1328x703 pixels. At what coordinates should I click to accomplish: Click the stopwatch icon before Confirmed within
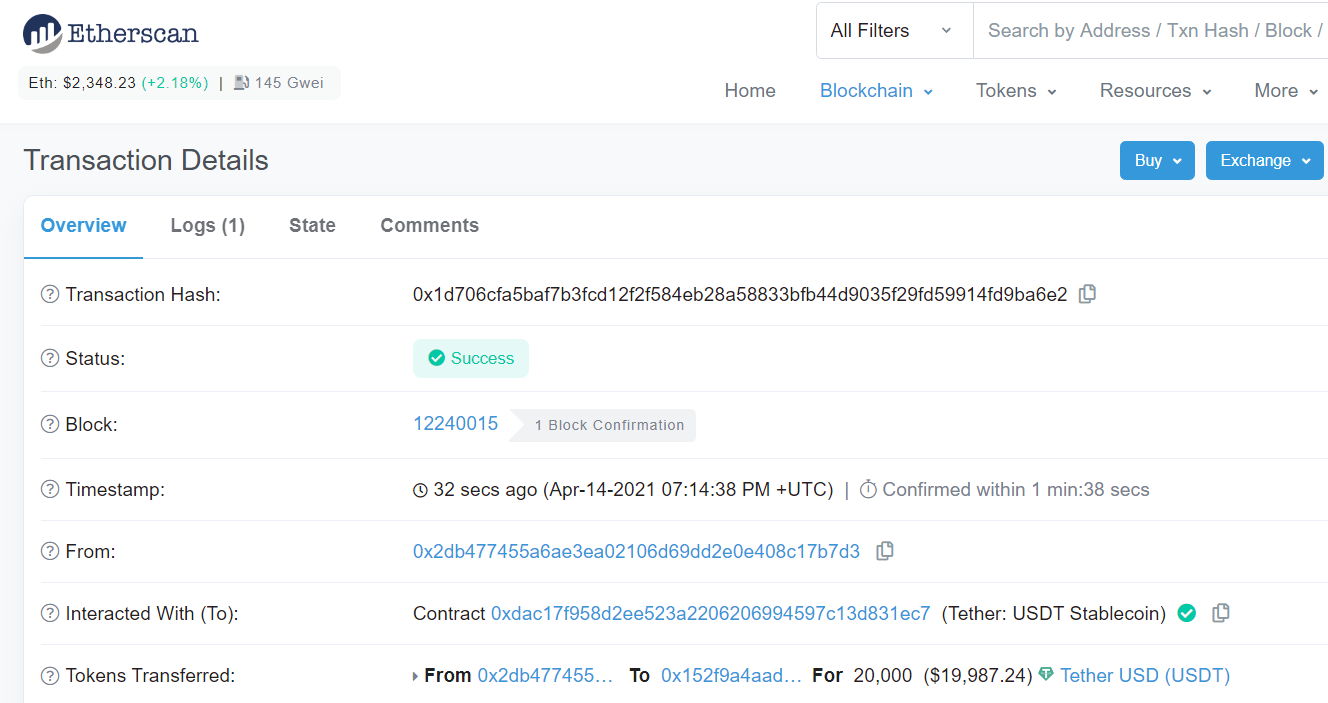coord(868,489)
